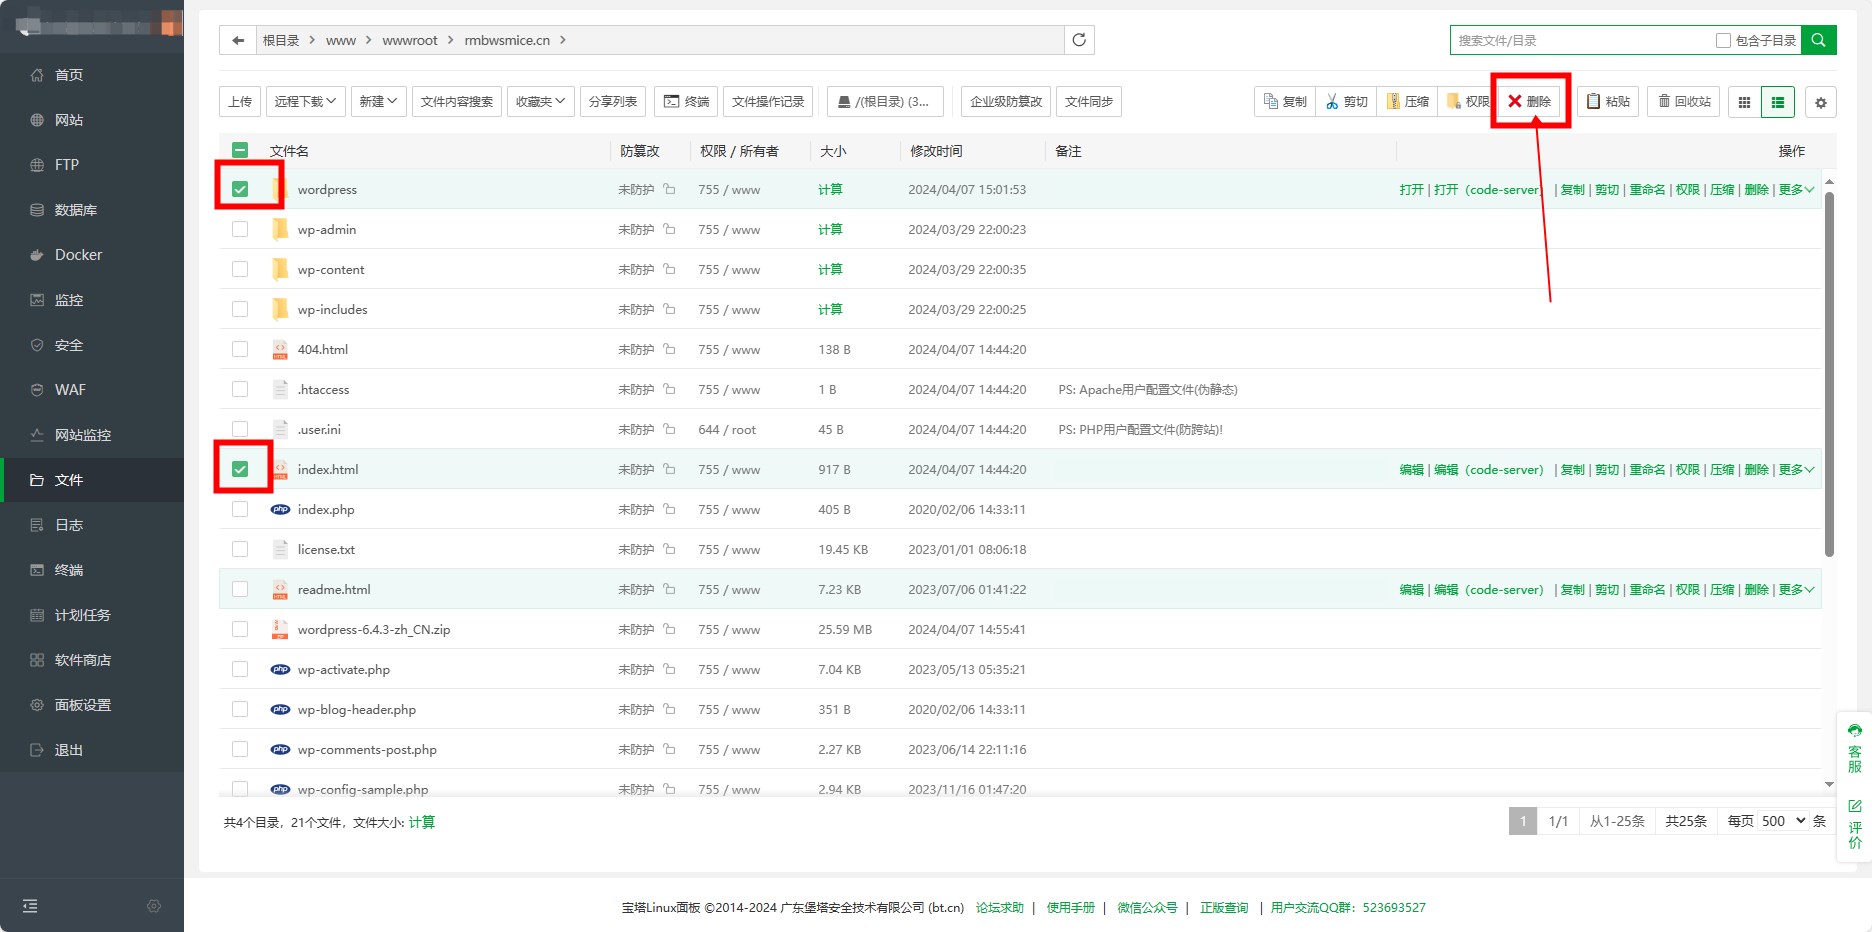Open file manager settings gear
The height and width of the screenshot is (932, 1872).
tap(1820, 102)
